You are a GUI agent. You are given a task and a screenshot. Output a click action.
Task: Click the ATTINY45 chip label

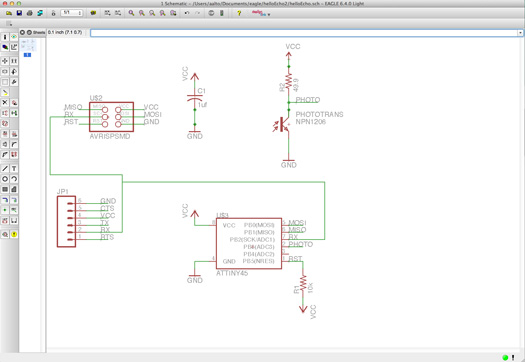point(232,273)
